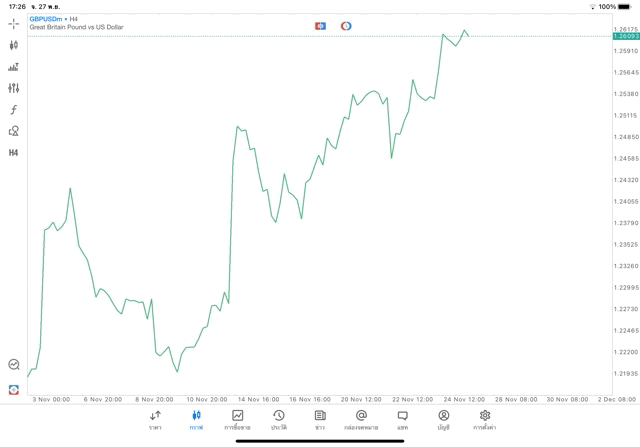640x447 pixels.
Task: Open the chart search magnifier icon
Action: (x=14, y=365)
